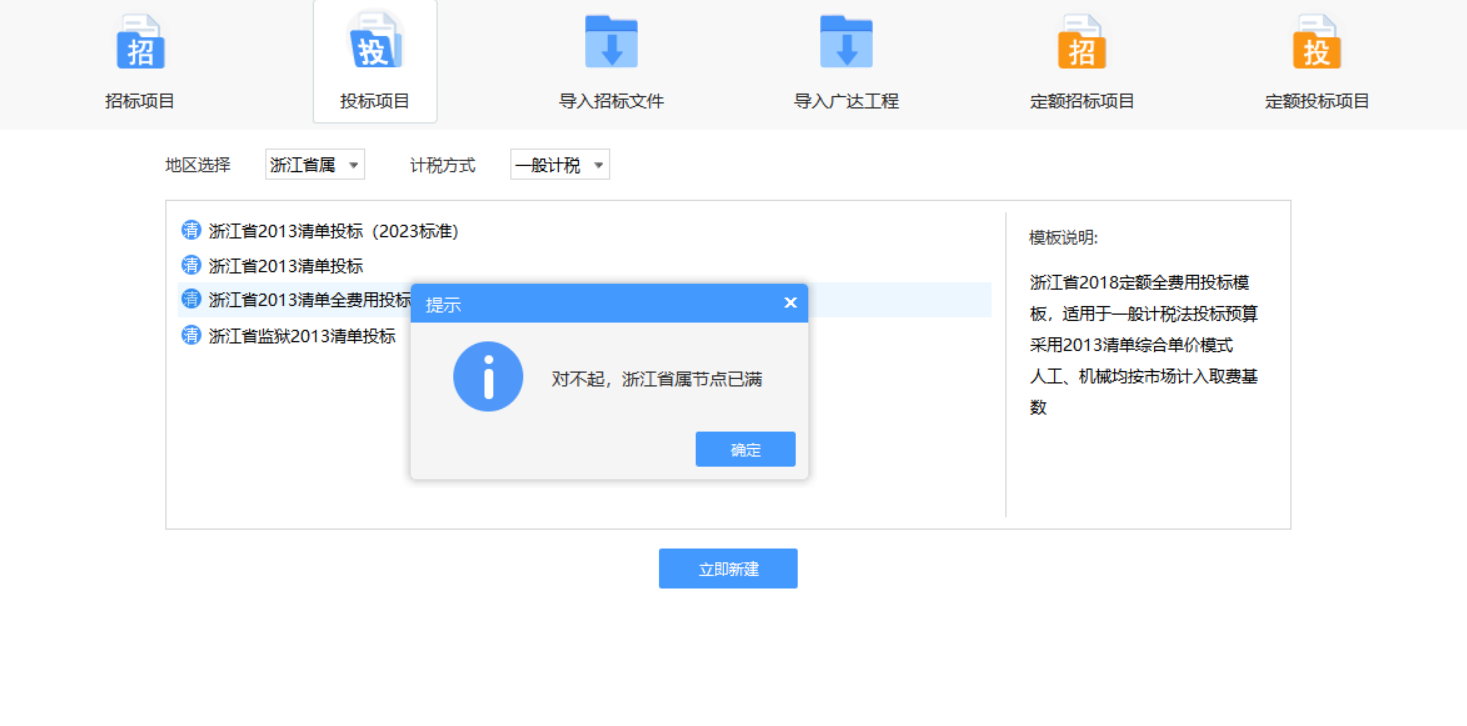Click the 导入招标文件 folder icon
The width and height of the screenshot is (1467, 726).
611,42
